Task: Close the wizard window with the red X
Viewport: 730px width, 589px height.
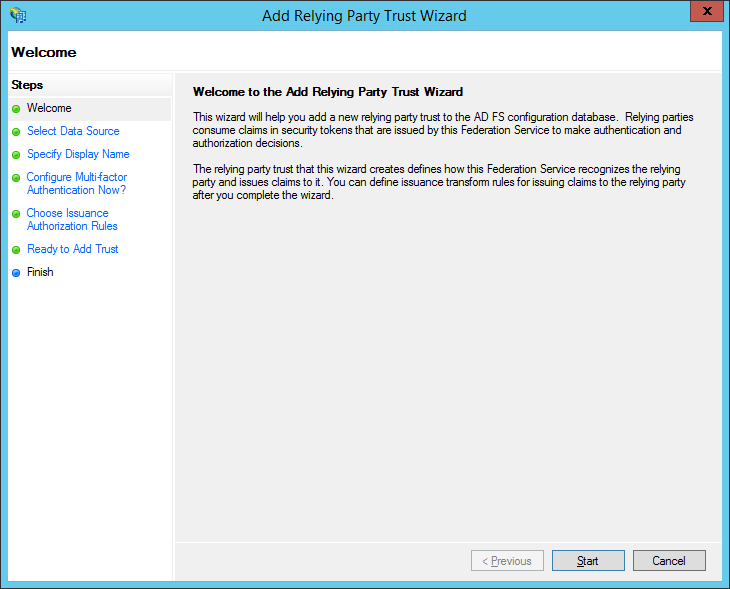Action: pyautogui.click(x=706, y=11)
